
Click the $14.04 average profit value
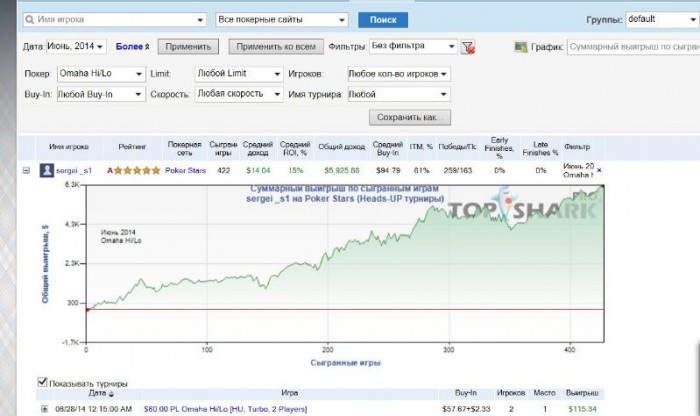point(258,171)
